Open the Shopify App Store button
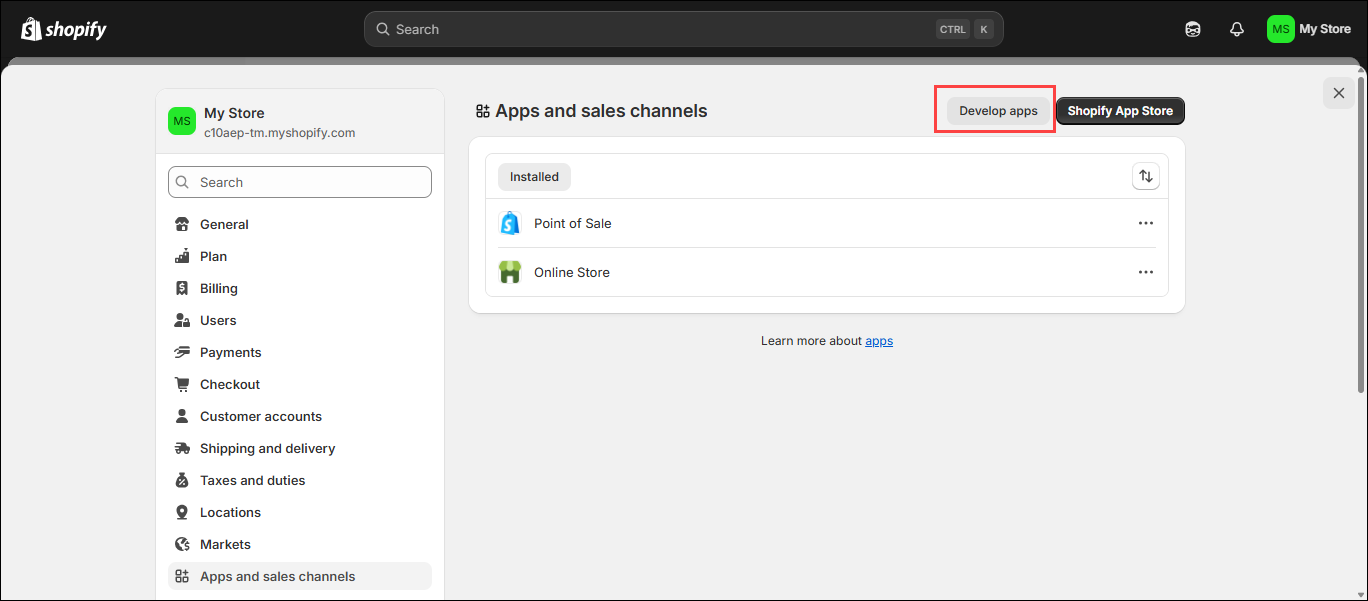Image resolution: width=1368 pixels, height=601 pixels. (1119, 111)
